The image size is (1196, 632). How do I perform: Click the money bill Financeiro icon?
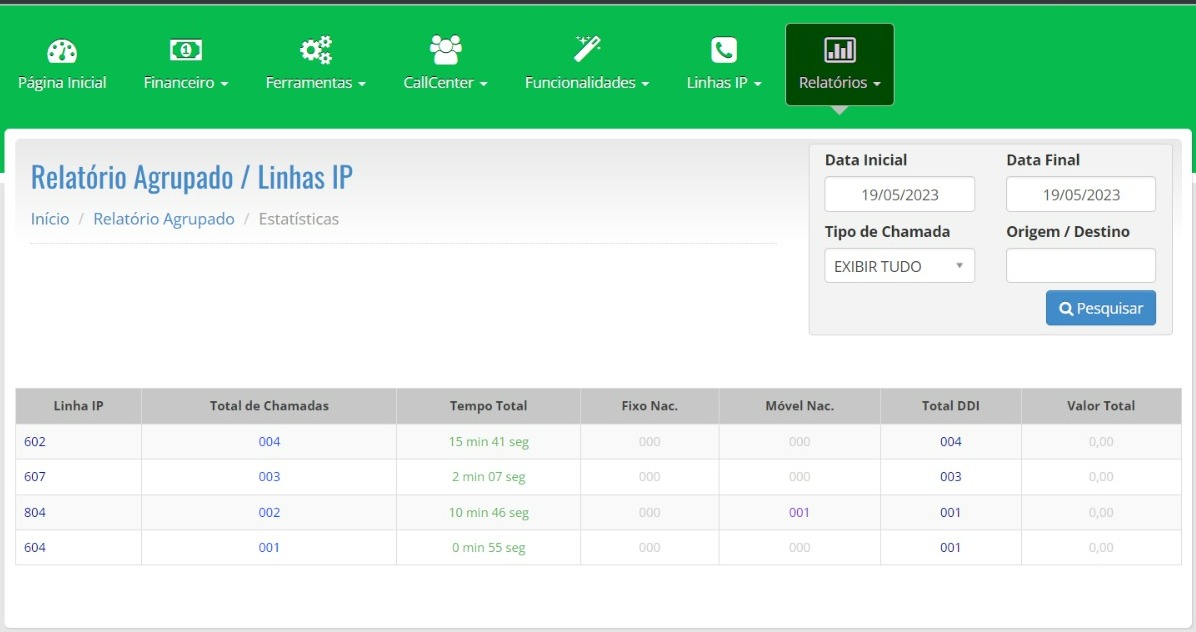[x=186, y=50]
